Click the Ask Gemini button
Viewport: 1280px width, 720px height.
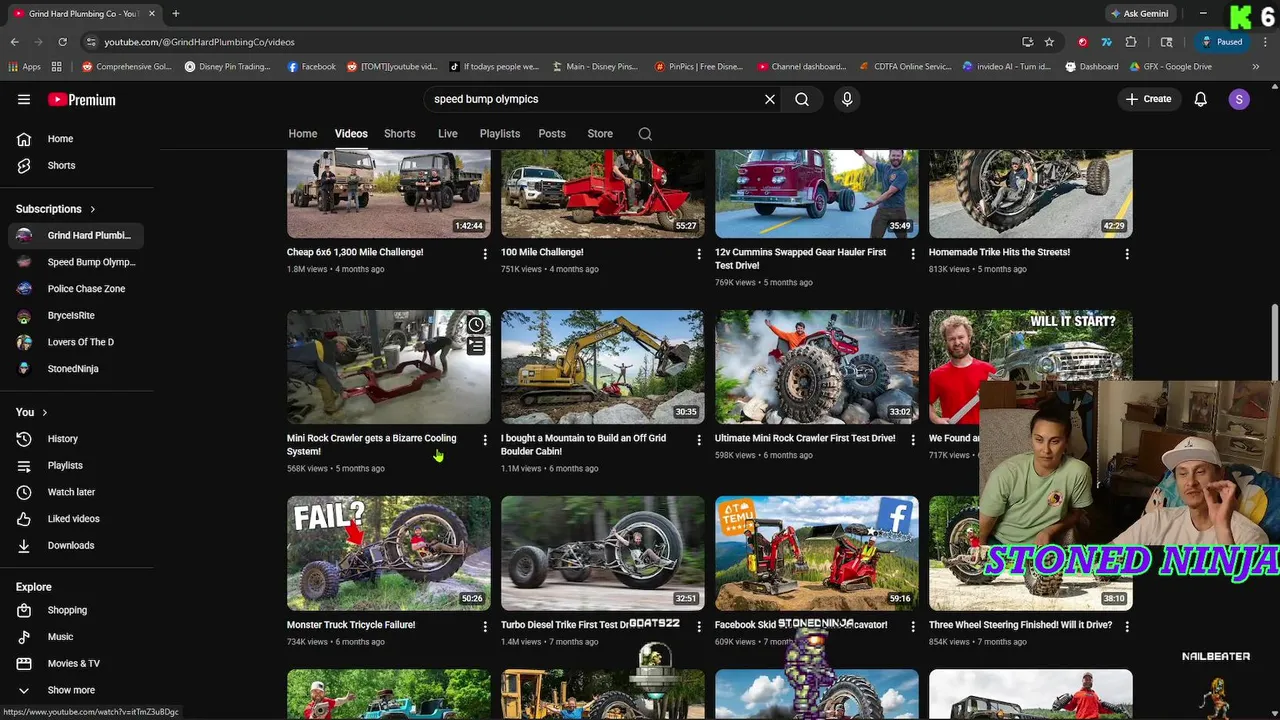pyautogui.click(x=1139, y=14)
